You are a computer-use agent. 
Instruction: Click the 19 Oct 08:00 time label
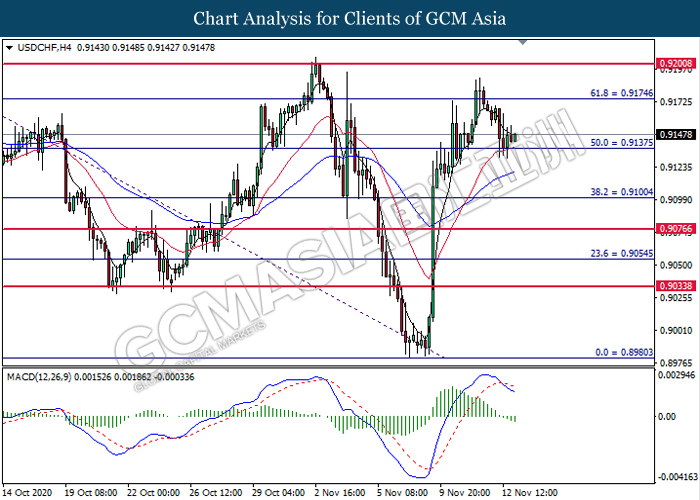pyautogui.click(x=91, y=493)
